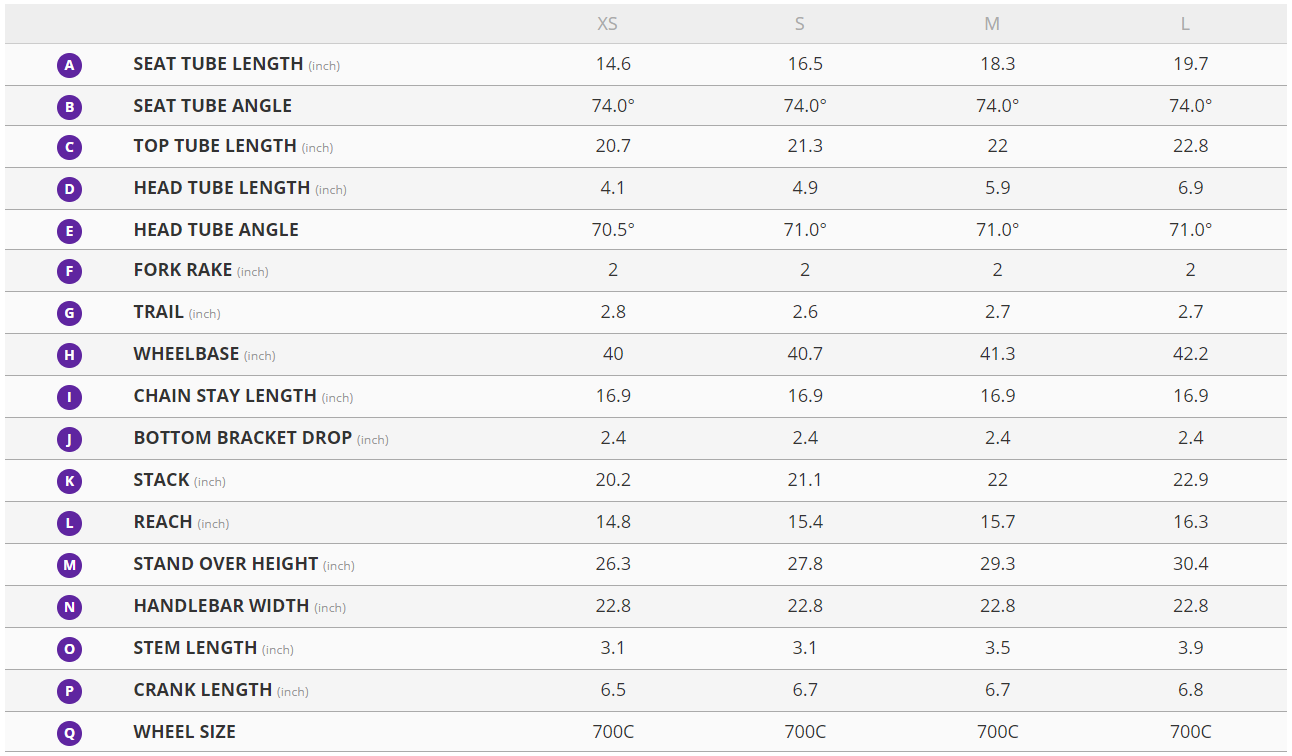Click the Handlebar Width row label
The height and width of the screenshot is (756, 1292).
pyautogui.click(x=222, y=606)
